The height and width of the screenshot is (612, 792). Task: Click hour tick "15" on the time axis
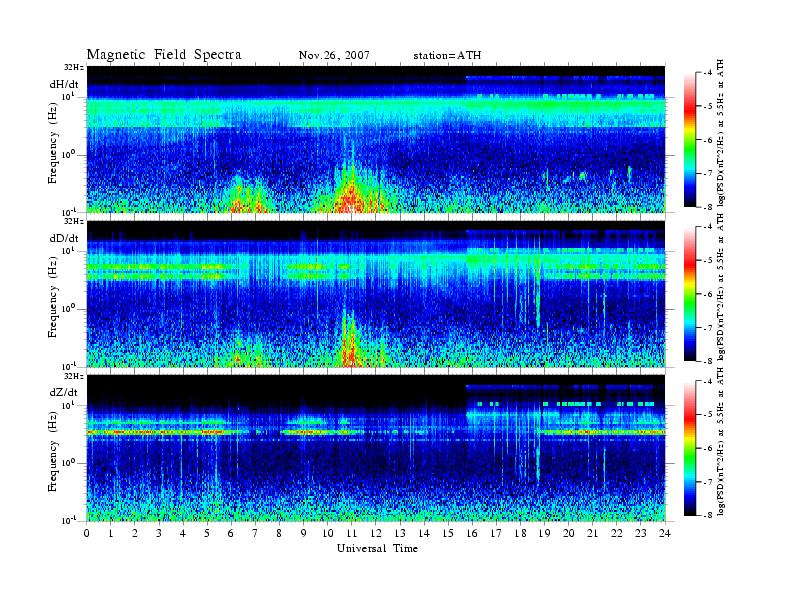click(x=448, y=534)
